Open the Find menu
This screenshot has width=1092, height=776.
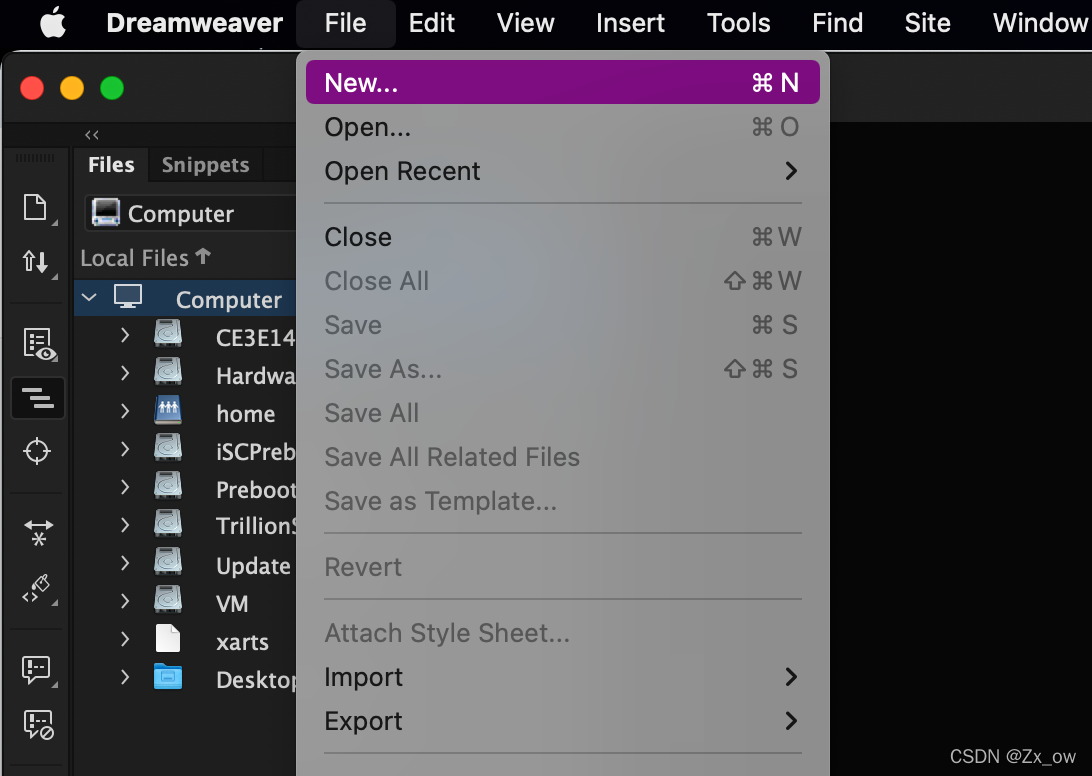tap(838, 23)
